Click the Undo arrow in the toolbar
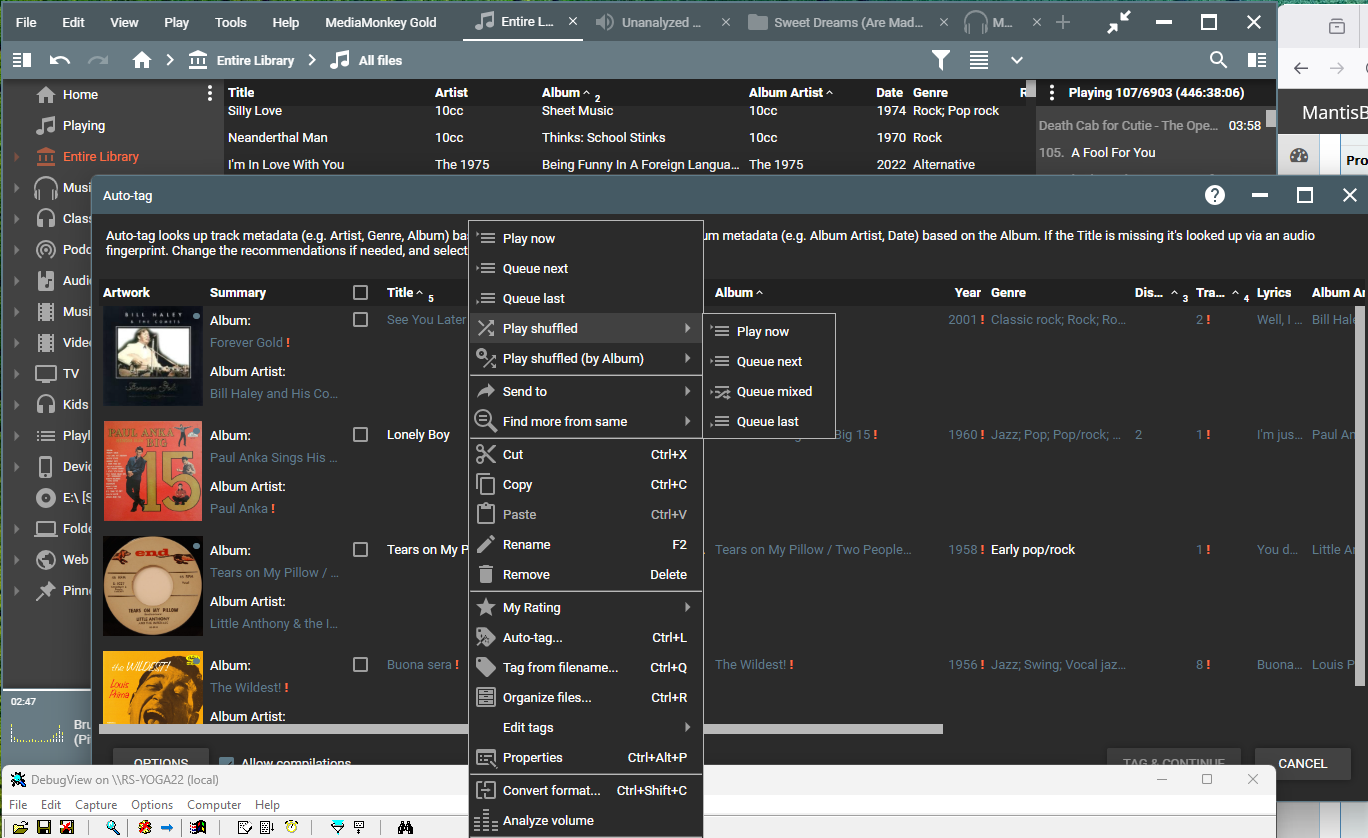The width and height of the screenshot is (1368, 838). 60,60
